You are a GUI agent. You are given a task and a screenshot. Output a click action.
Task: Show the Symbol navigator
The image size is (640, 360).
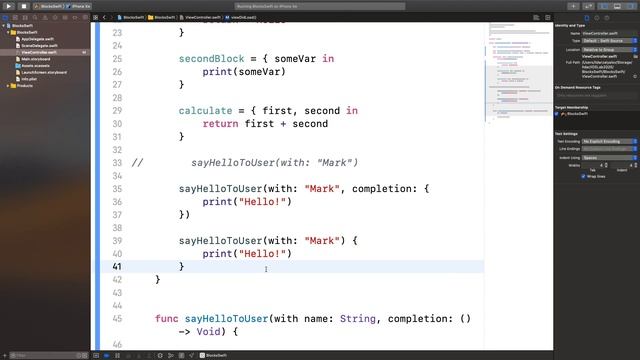point(25,18)
